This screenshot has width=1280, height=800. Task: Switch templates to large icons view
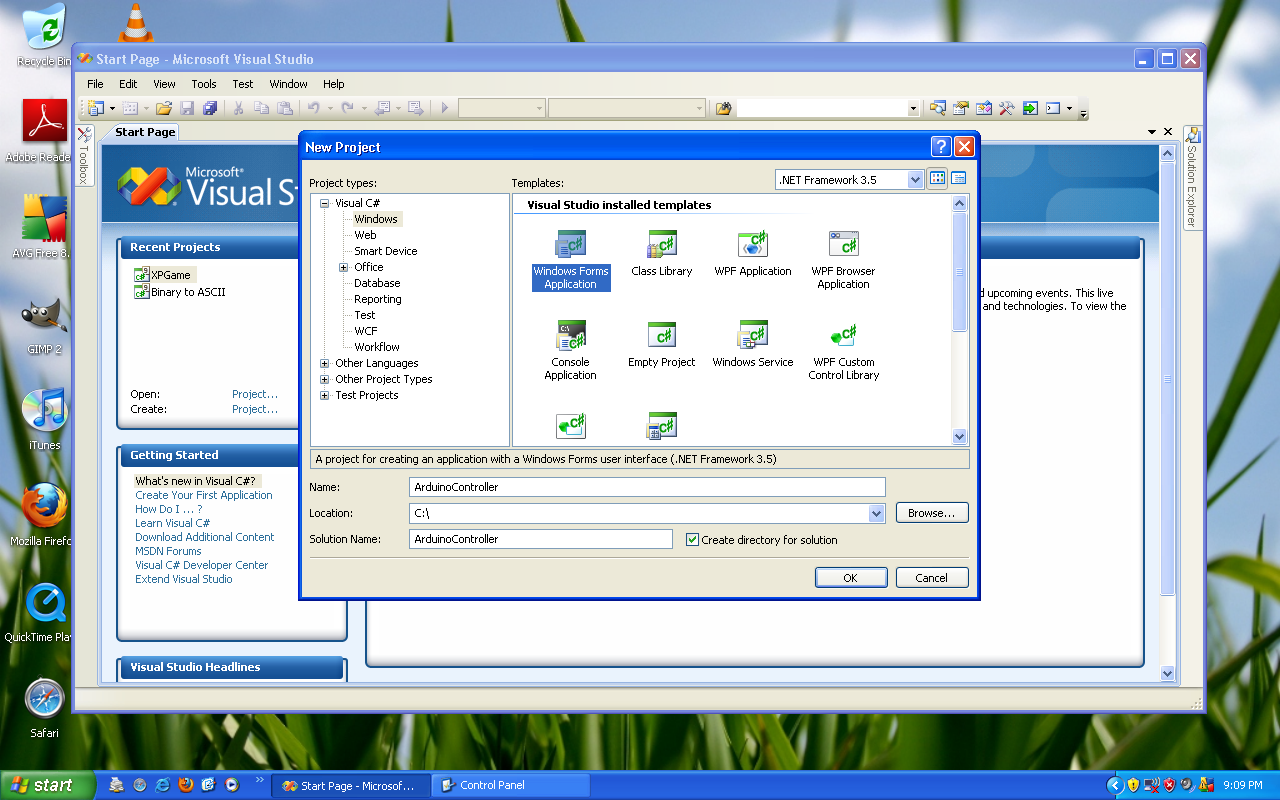click(938, 179)
